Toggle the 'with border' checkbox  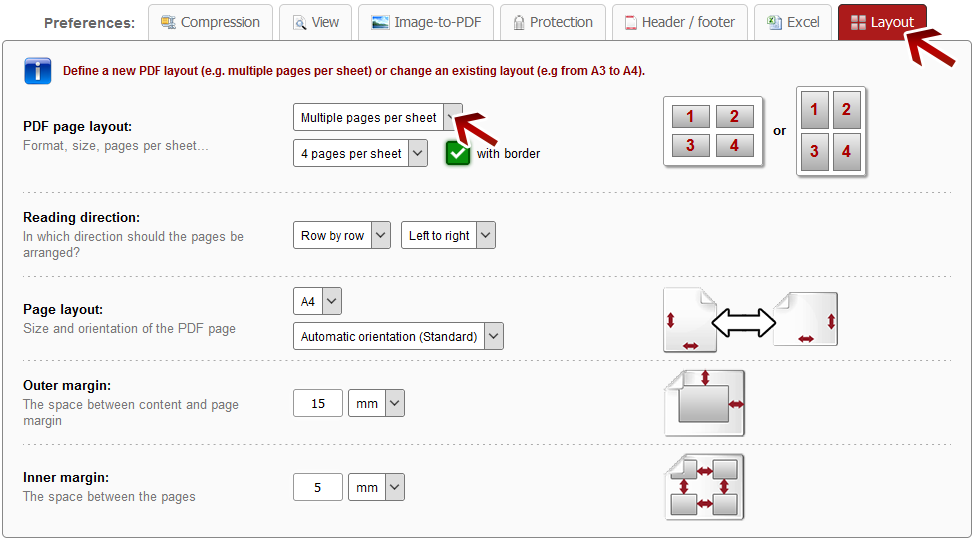click(458, 153)
